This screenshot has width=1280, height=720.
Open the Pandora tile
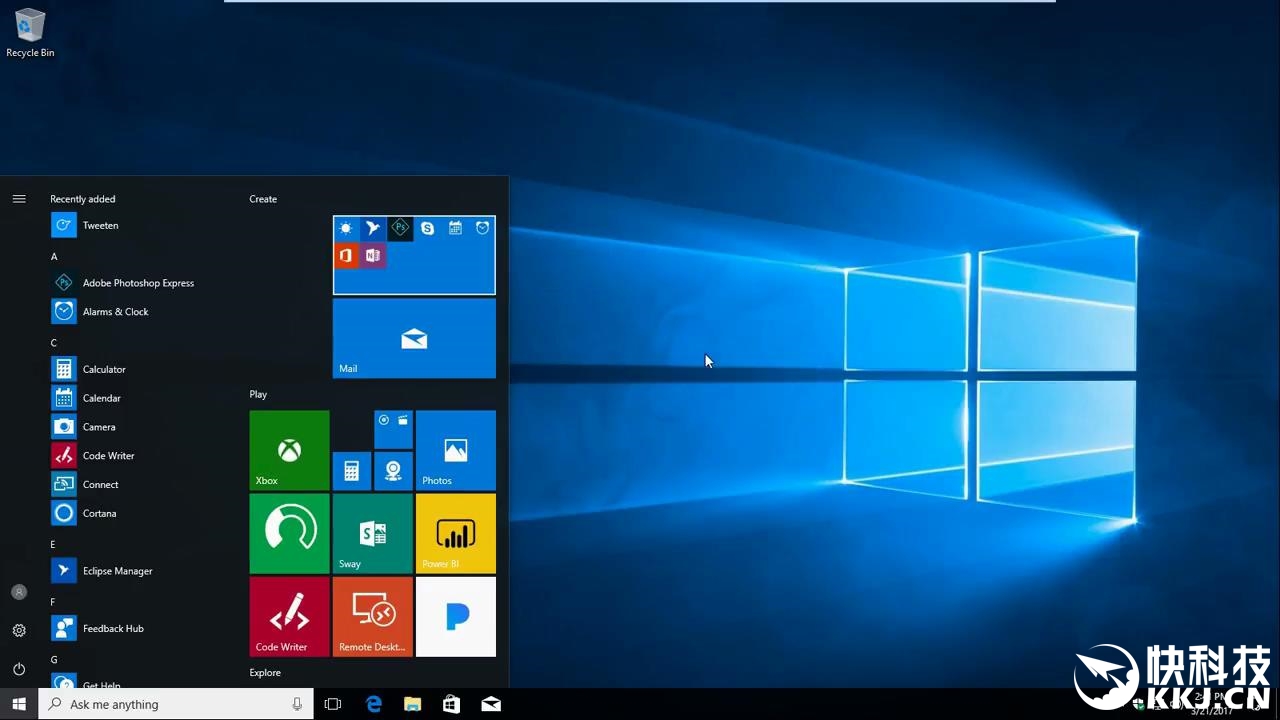455,616
